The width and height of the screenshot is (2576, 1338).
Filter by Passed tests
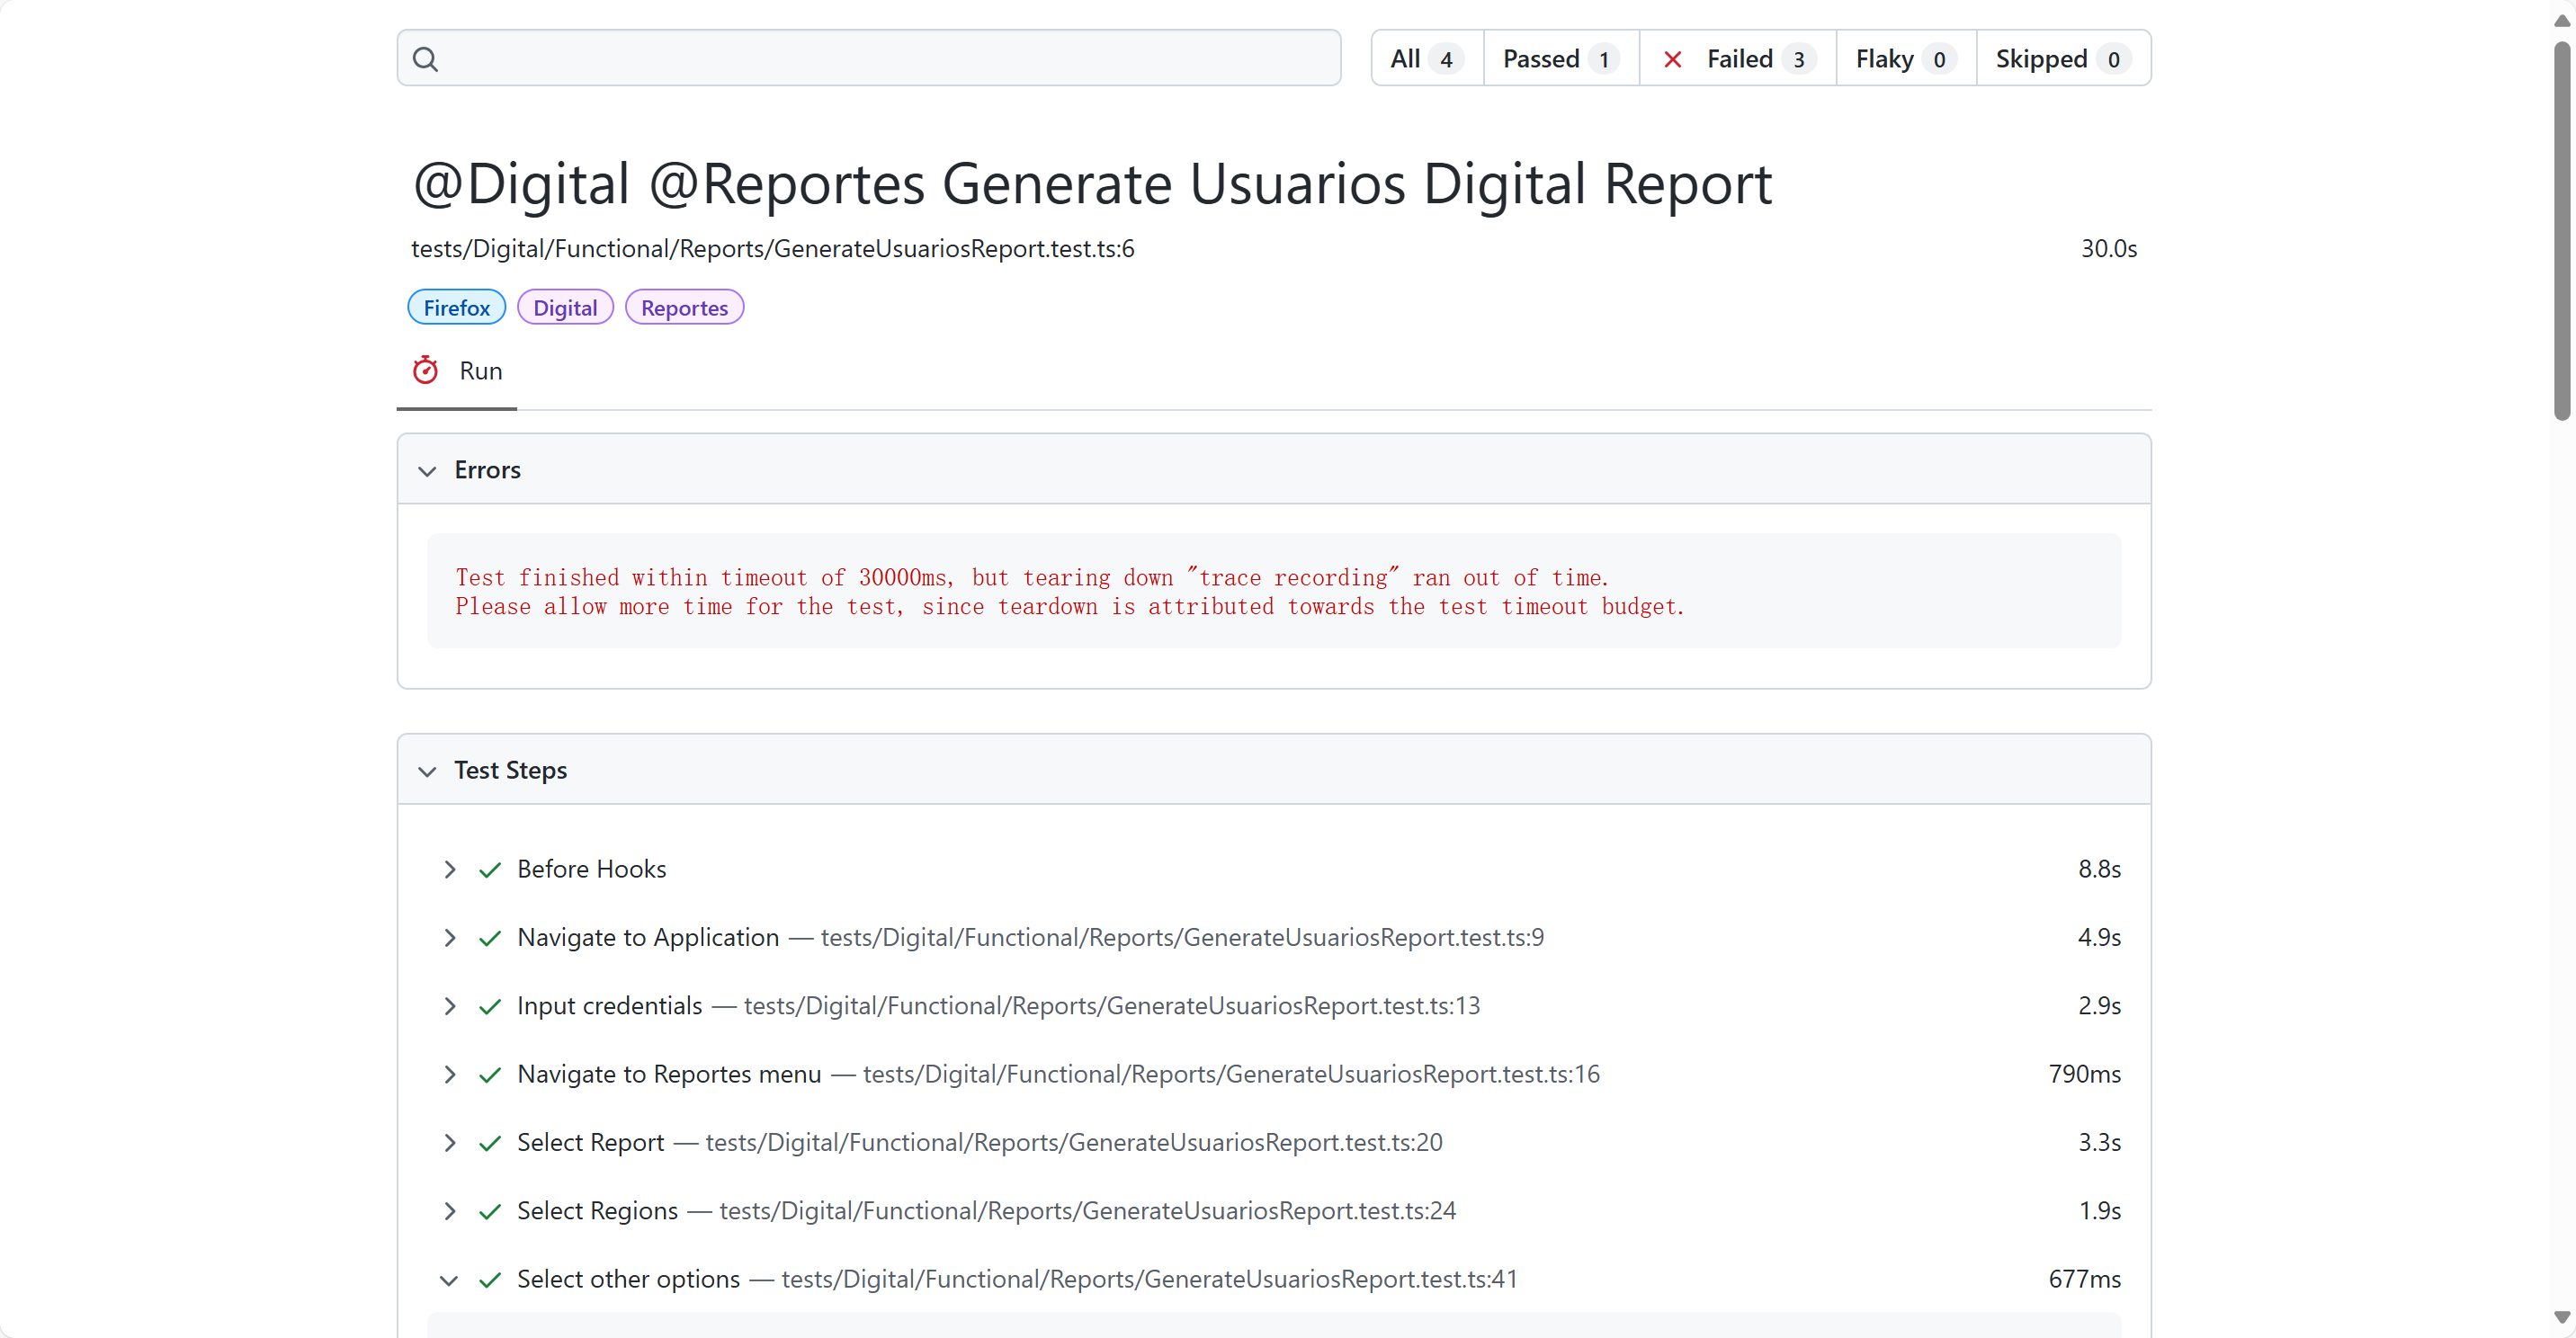tap(1561, 59)
